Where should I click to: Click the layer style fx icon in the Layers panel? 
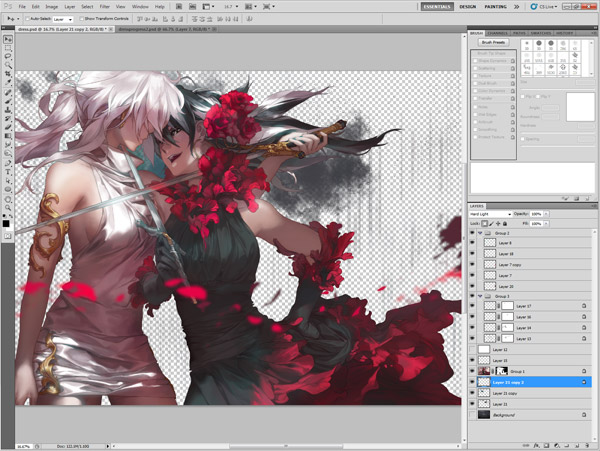click(x=536, y=446)
